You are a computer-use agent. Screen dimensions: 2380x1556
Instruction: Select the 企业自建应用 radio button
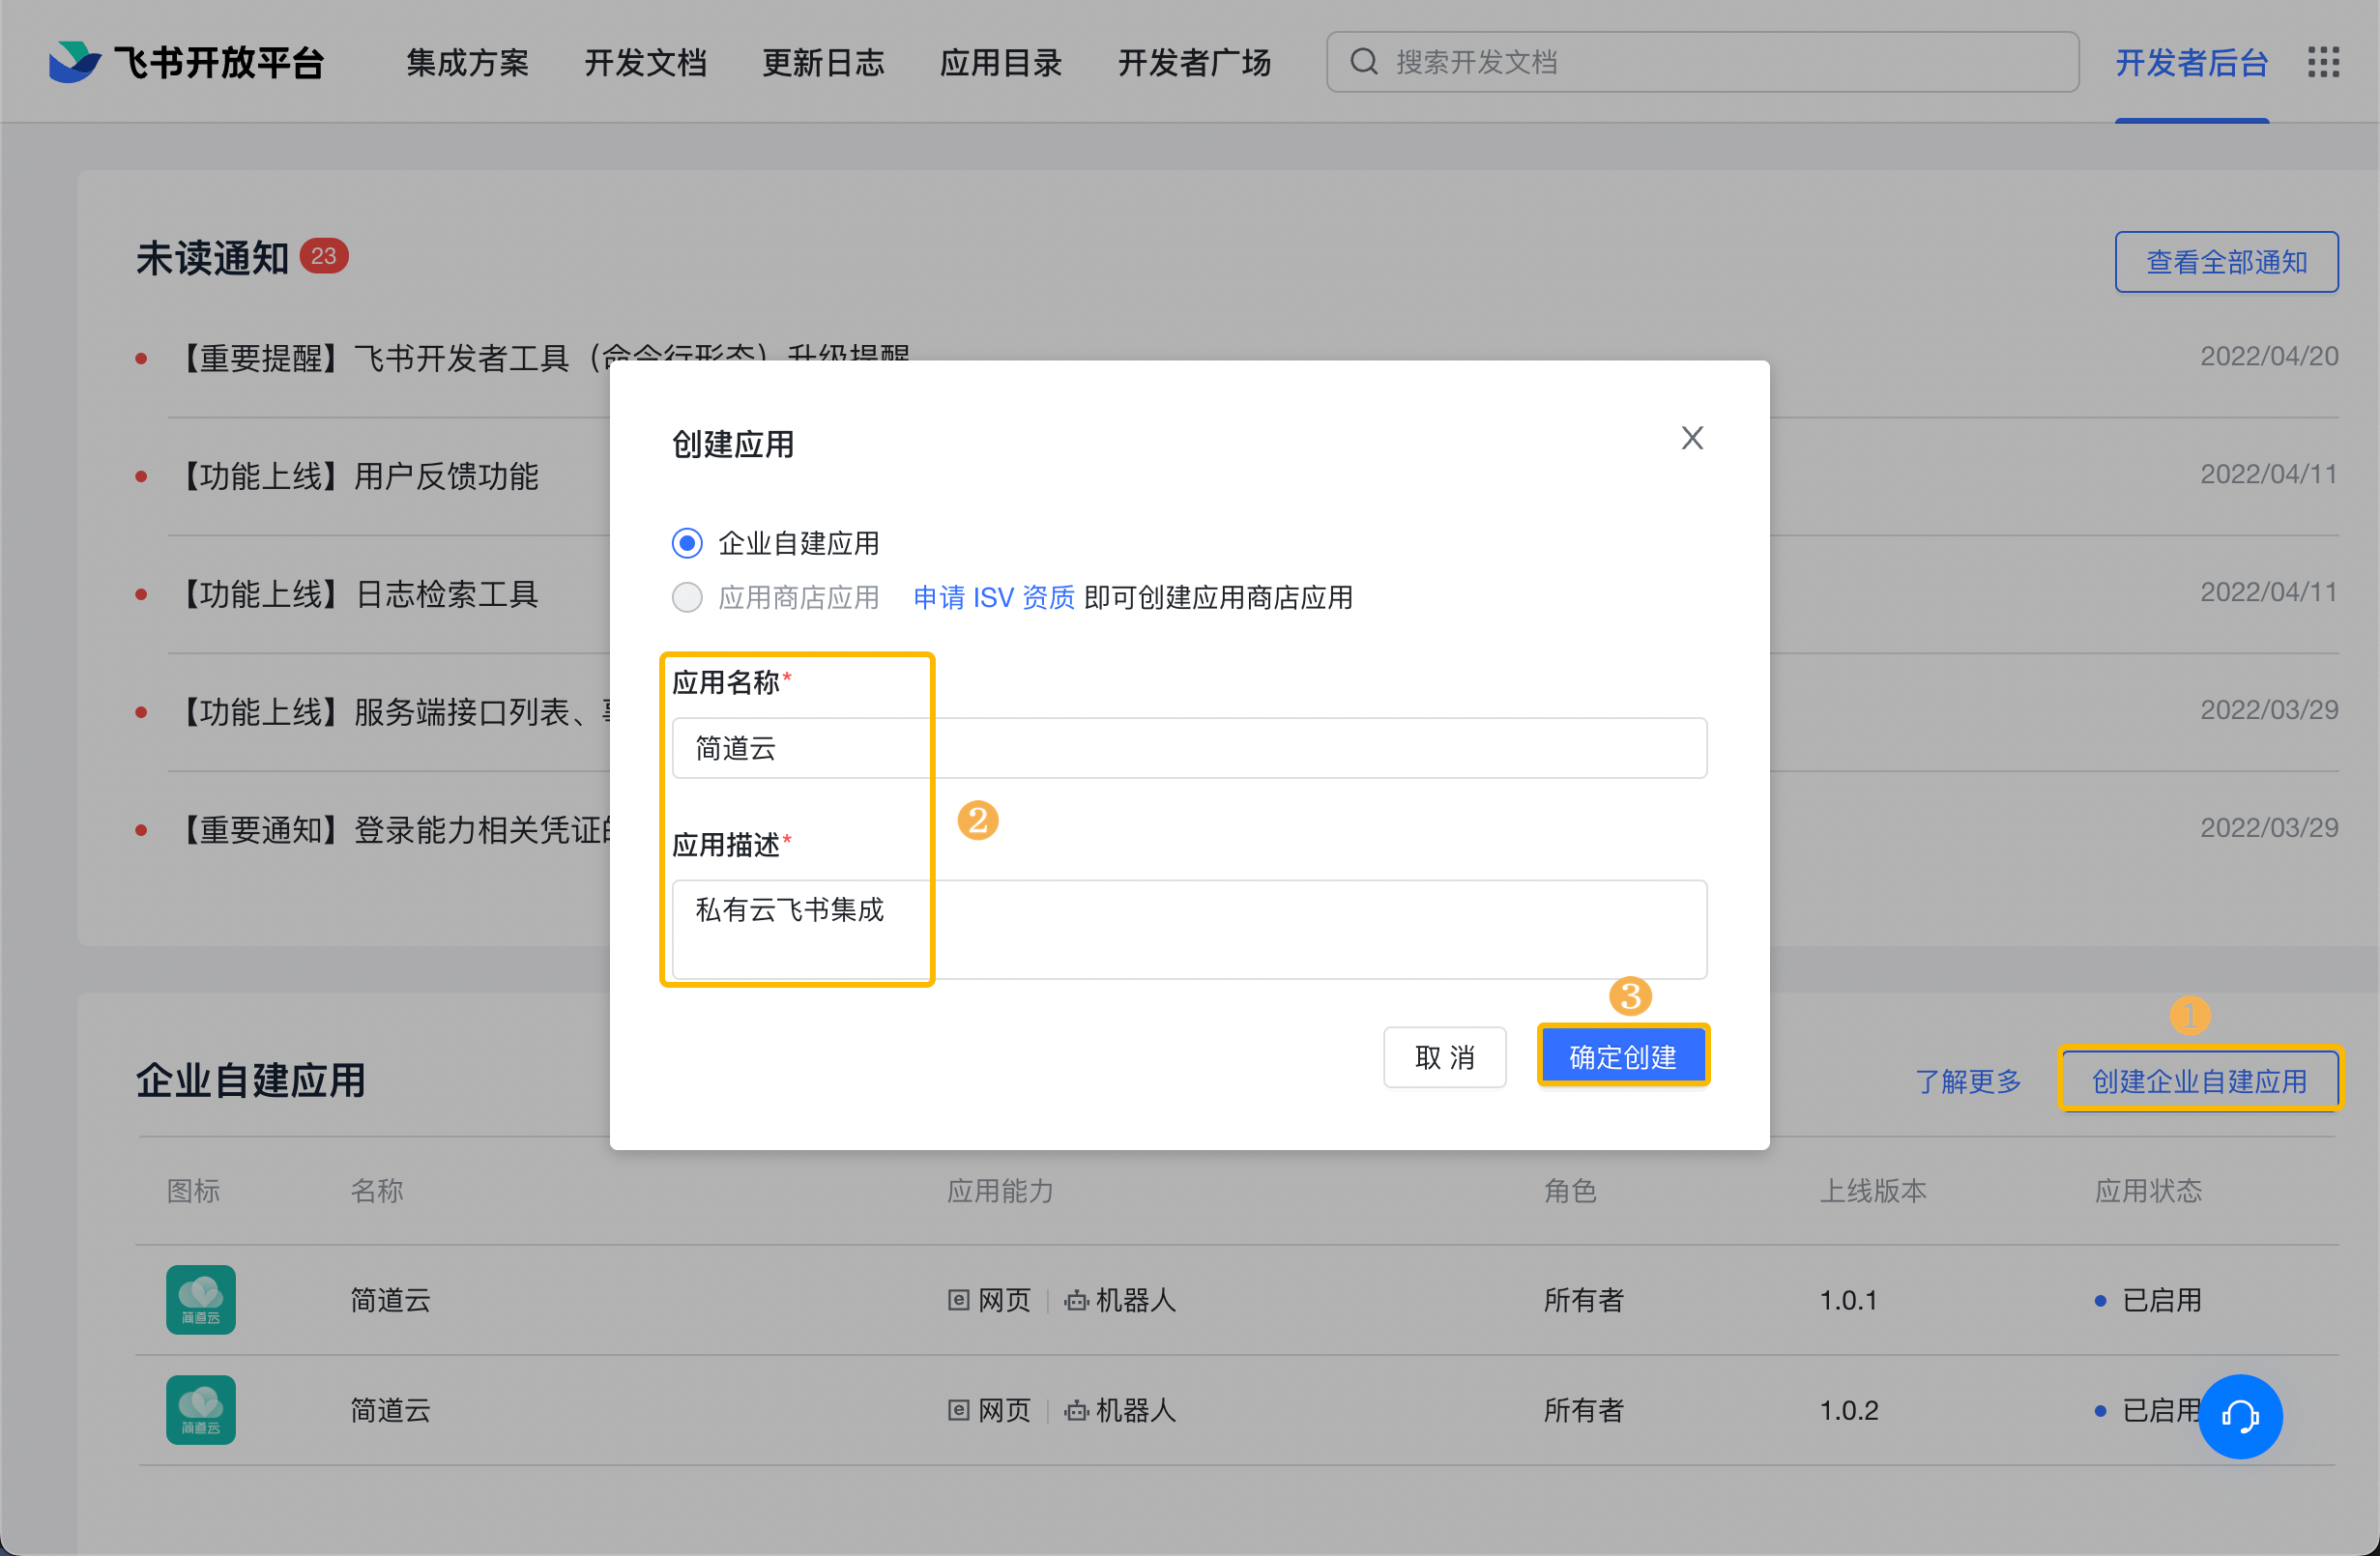pos(687,543)
